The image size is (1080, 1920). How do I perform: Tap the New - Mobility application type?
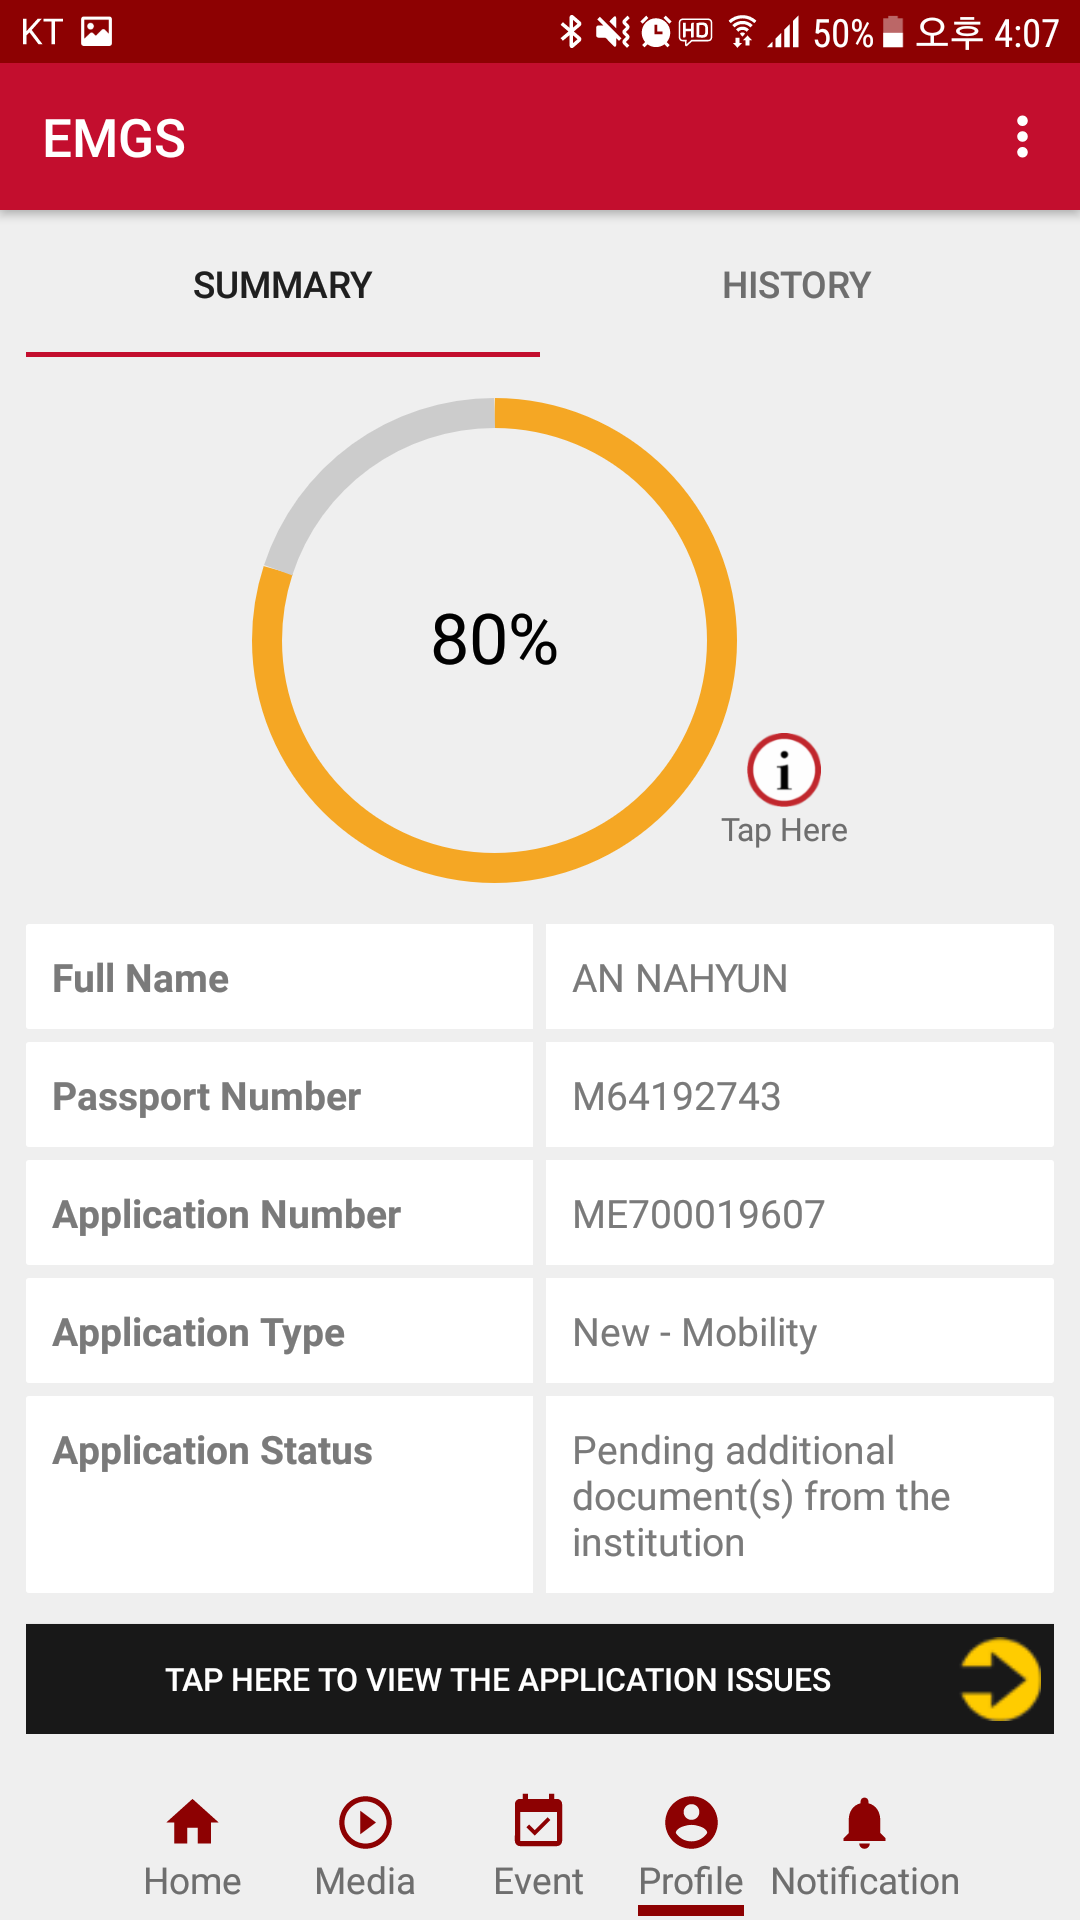coord(695,1333)
